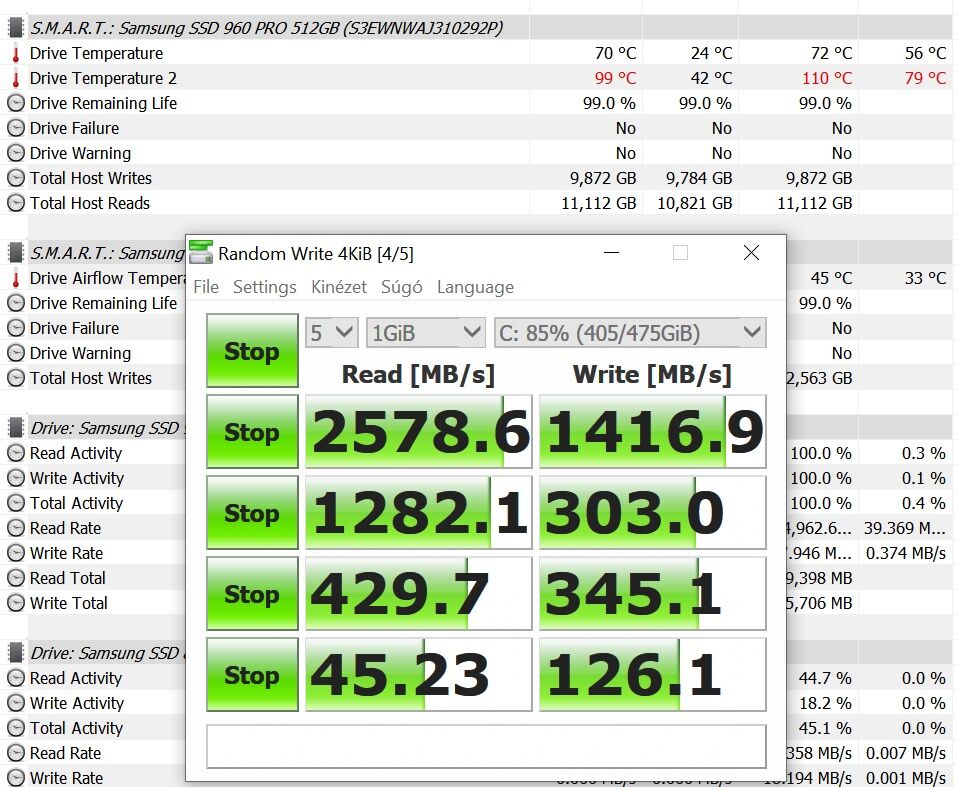Click chip icon of second Drive: Samsung SSD header
This screenshot has width=956, height=787.
16,653
